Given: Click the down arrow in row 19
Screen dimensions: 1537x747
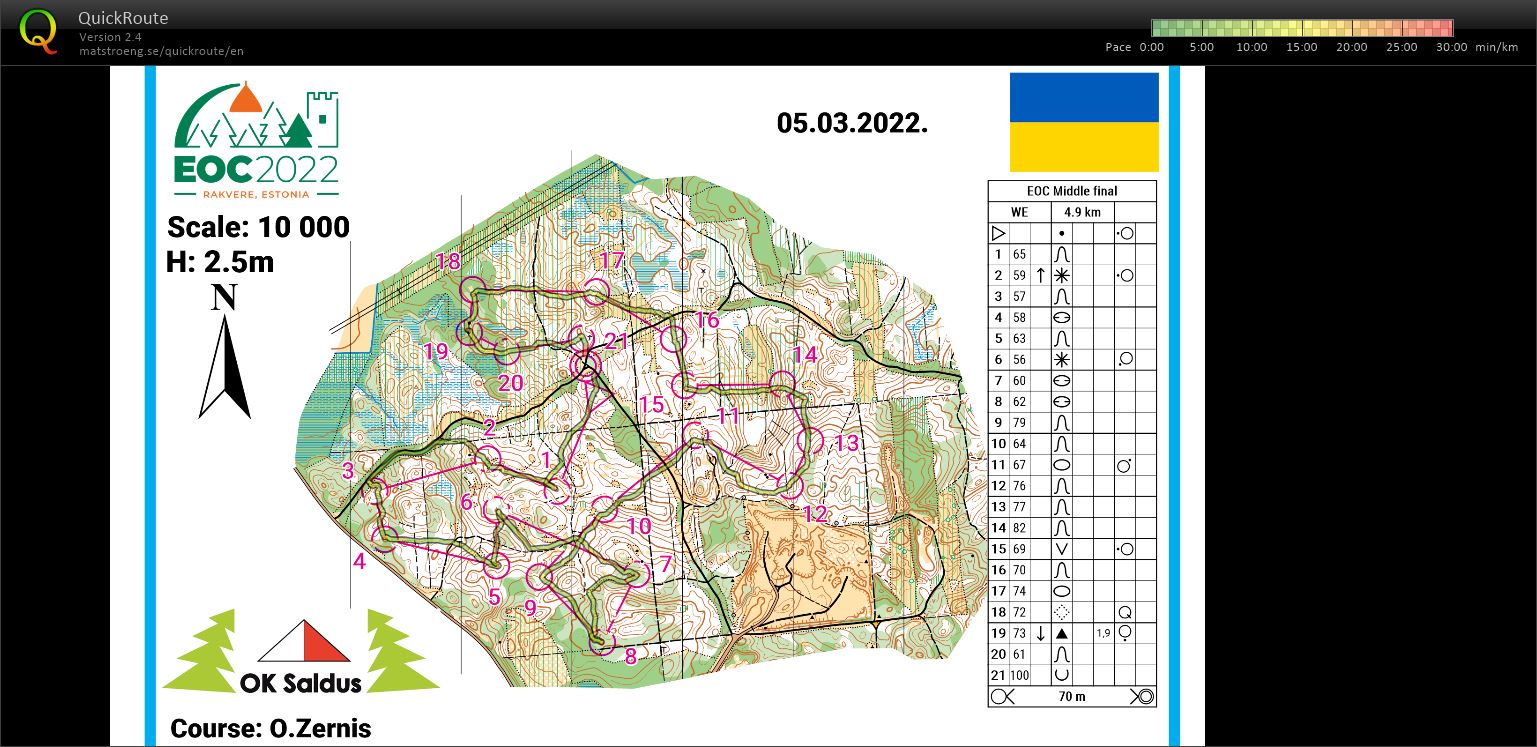Looking at the screenshot, I should pos(1040,633).
